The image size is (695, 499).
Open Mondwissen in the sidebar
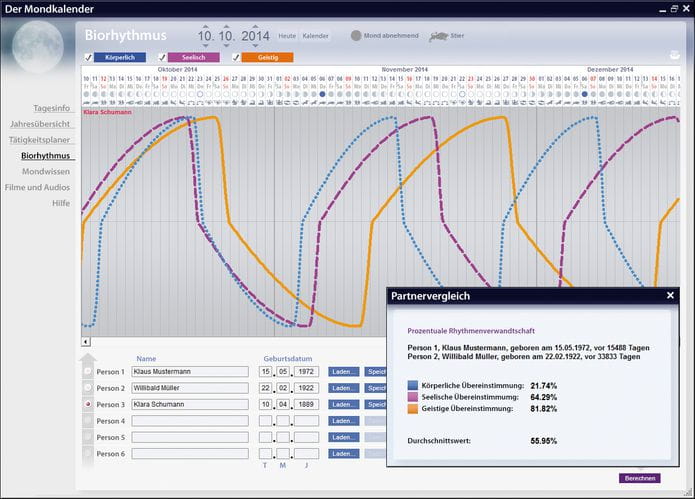pyautogui.click(x=46, y=171)
